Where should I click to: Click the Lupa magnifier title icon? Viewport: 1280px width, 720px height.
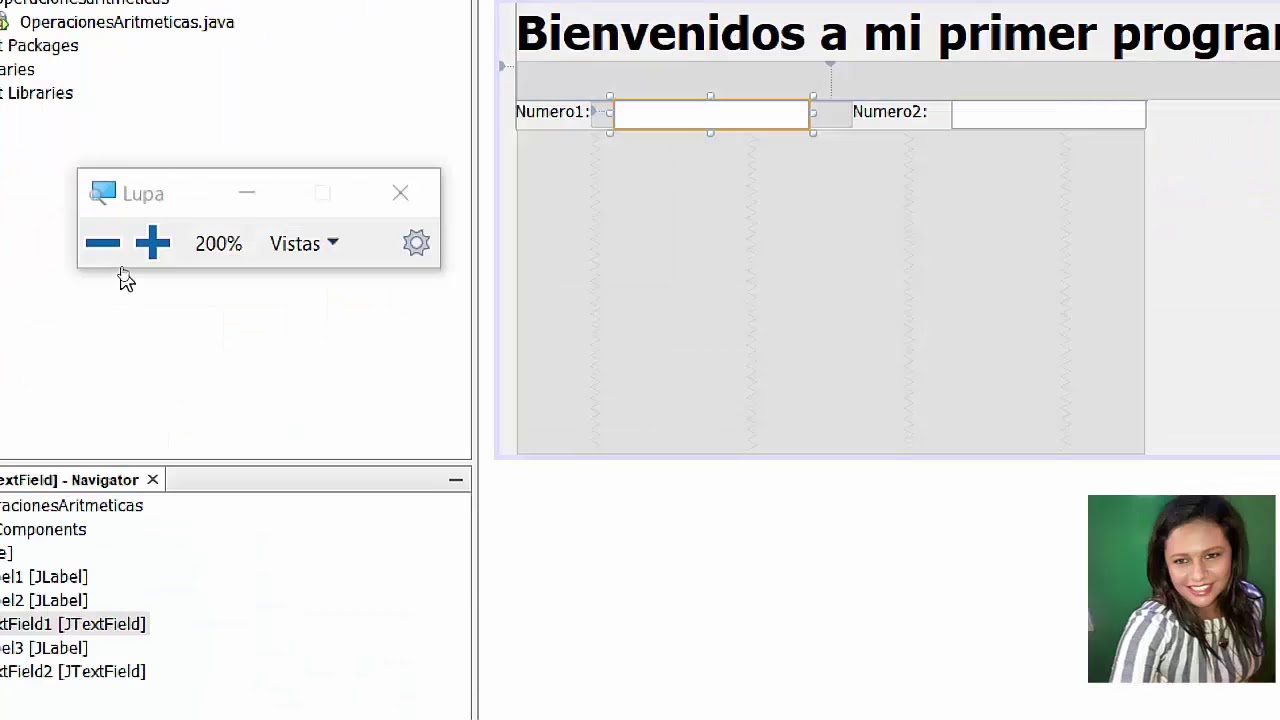click(x=103, y=193)
